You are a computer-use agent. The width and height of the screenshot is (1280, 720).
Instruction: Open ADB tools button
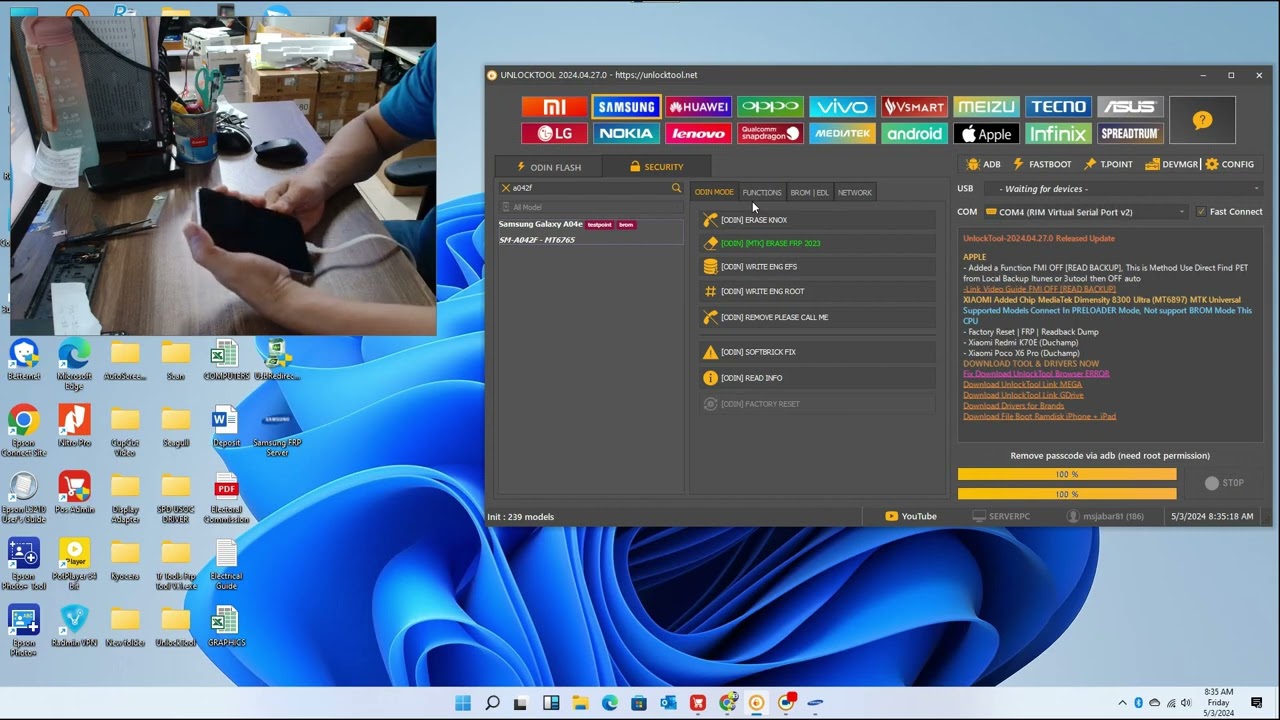(983, 164)
